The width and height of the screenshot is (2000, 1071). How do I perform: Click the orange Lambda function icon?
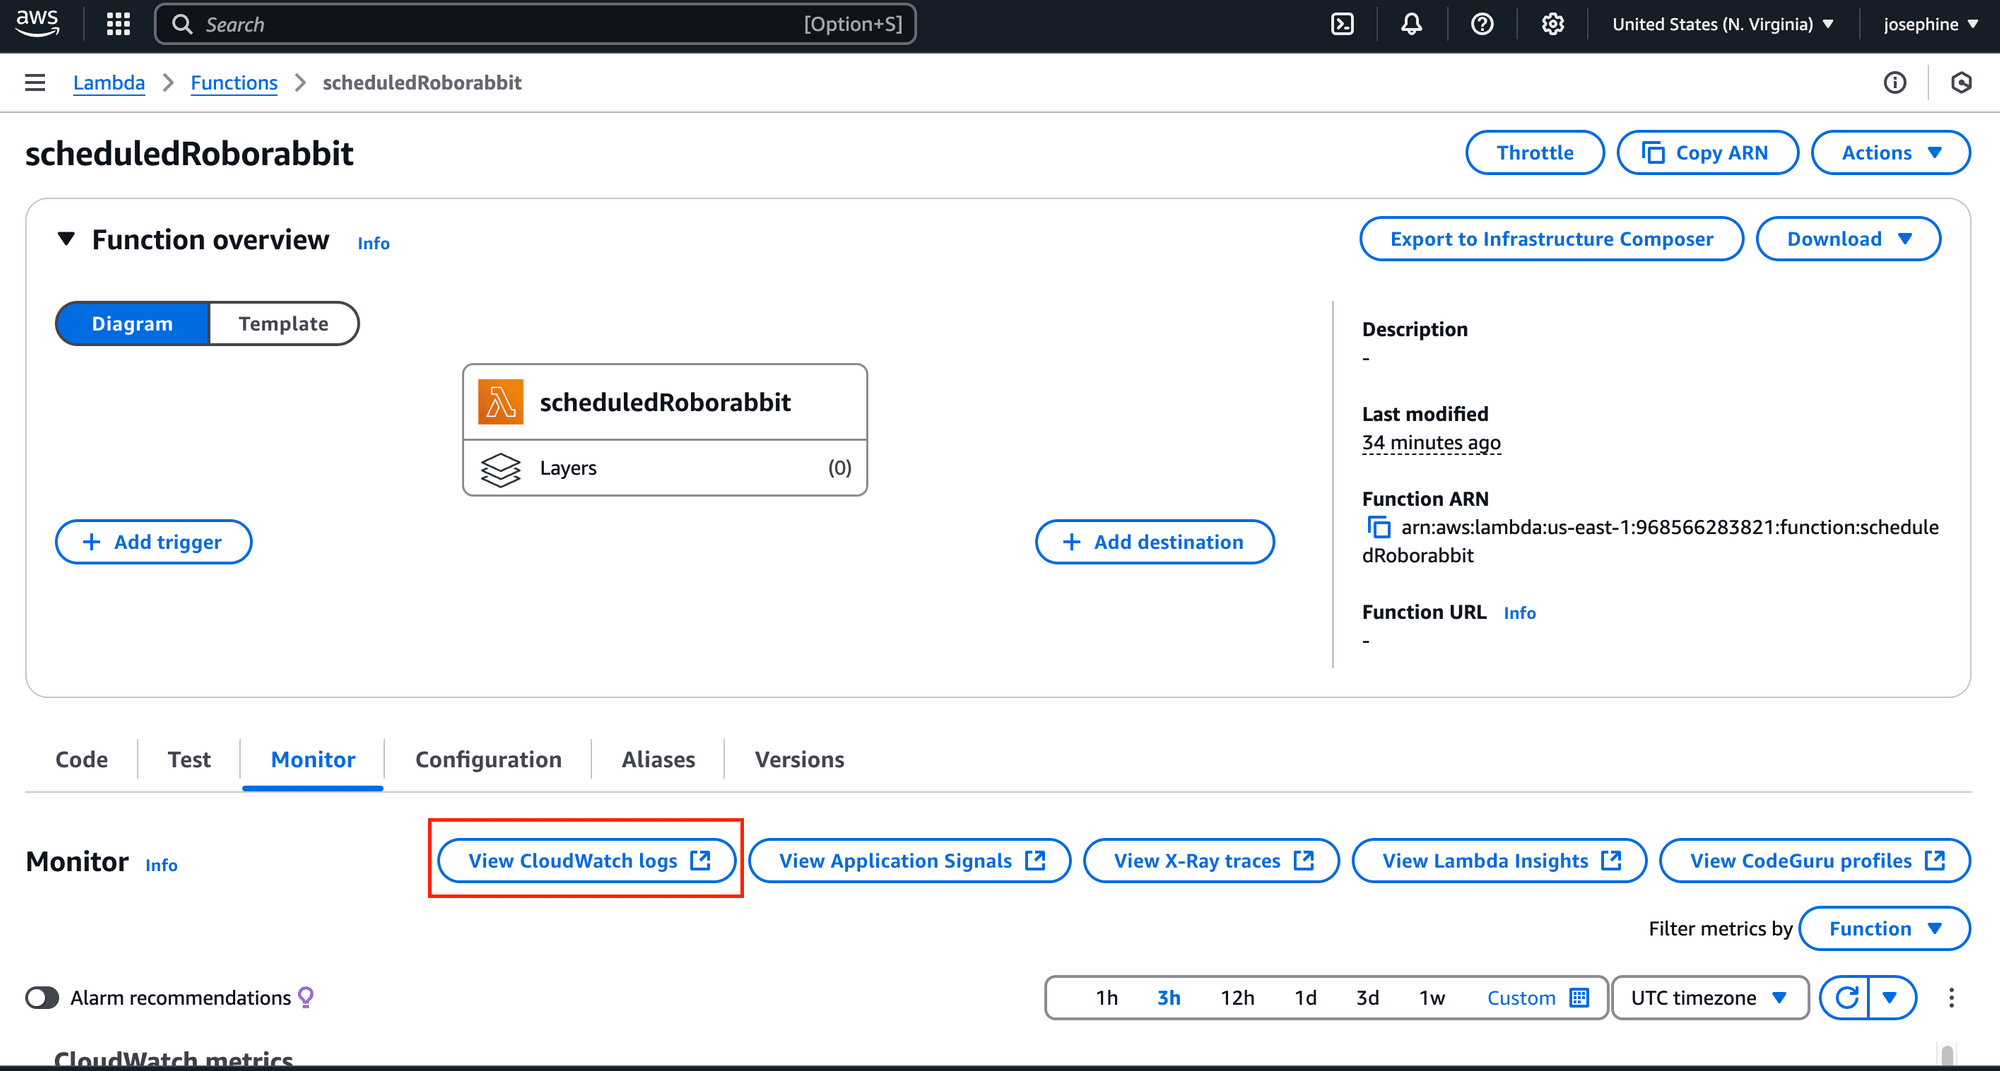(500, 402)
